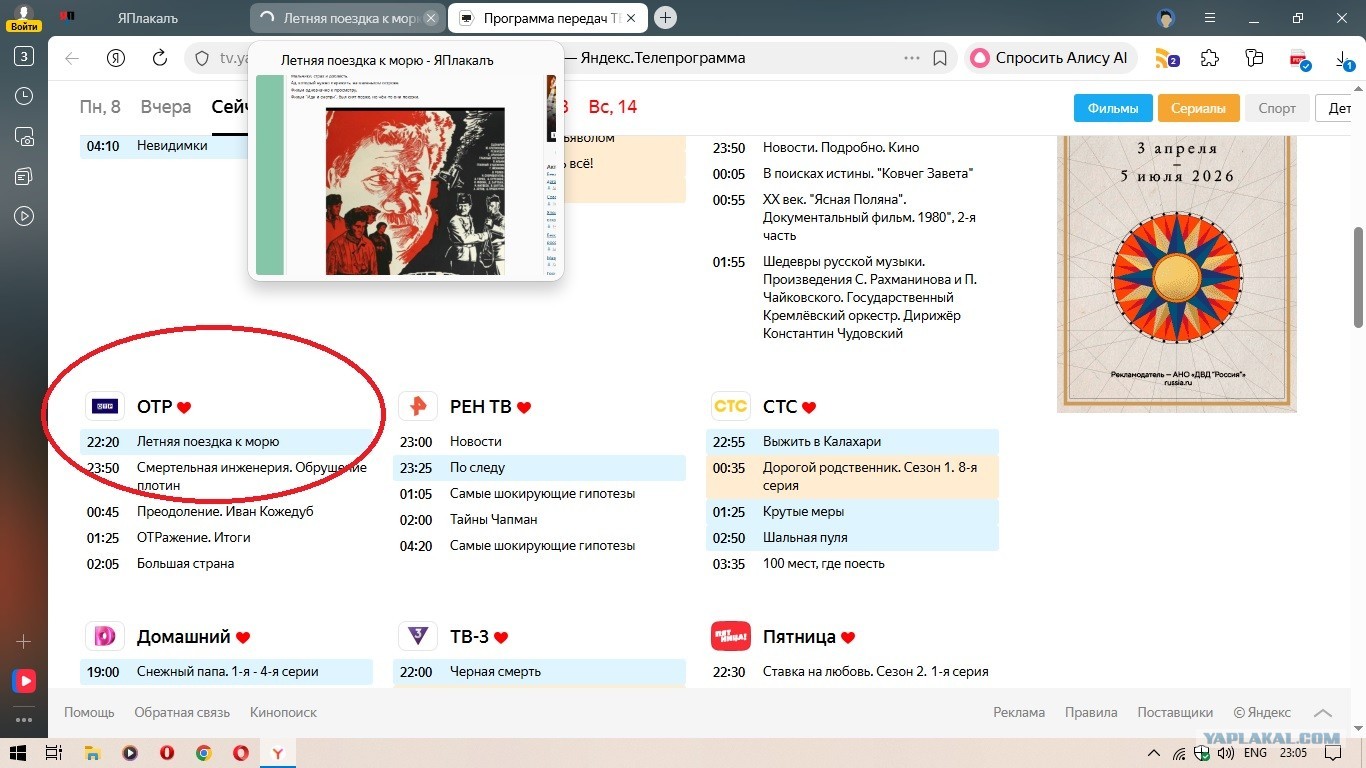Select the Вчера day tab
Viewport: 1366px width, 768px height.
(166, 107)
